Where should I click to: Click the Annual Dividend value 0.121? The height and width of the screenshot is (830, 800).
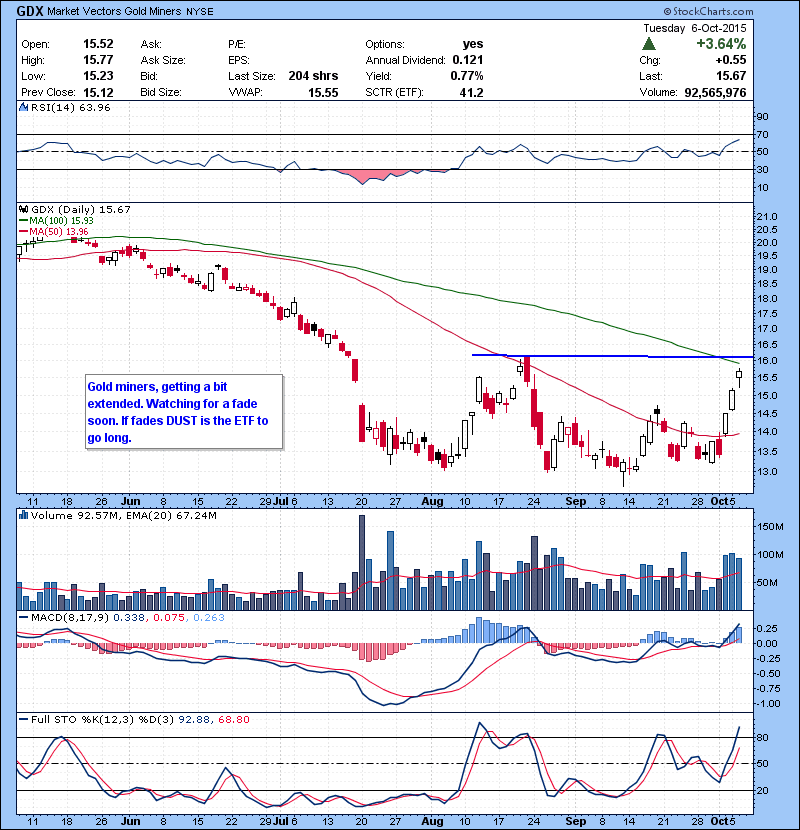[x=468, y=60]
